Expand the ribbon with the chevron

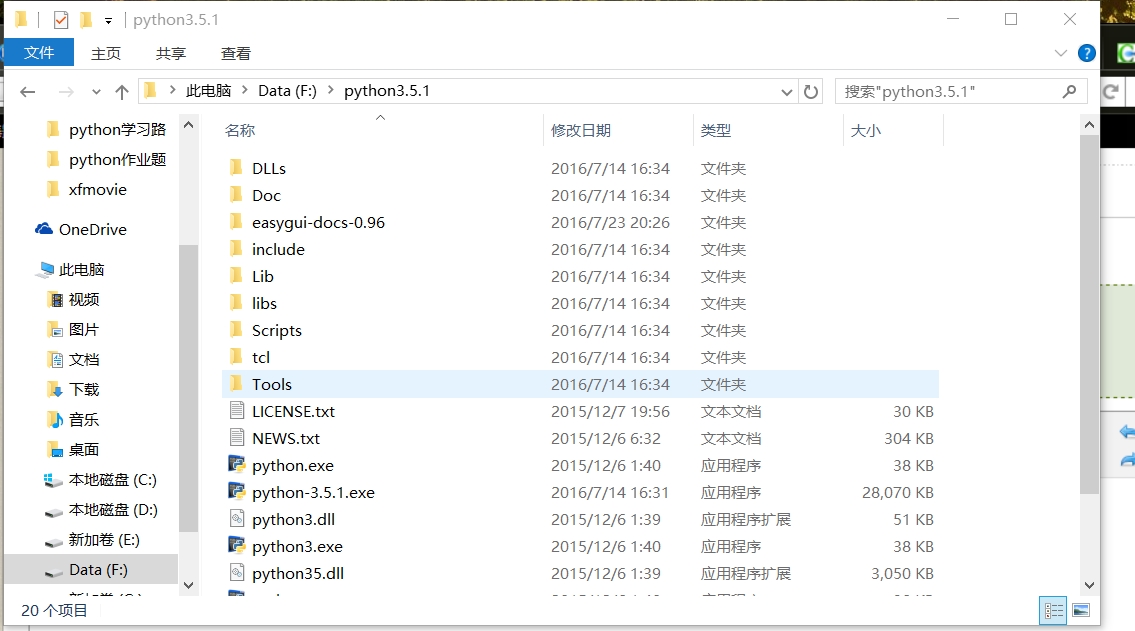[1061, 53]
